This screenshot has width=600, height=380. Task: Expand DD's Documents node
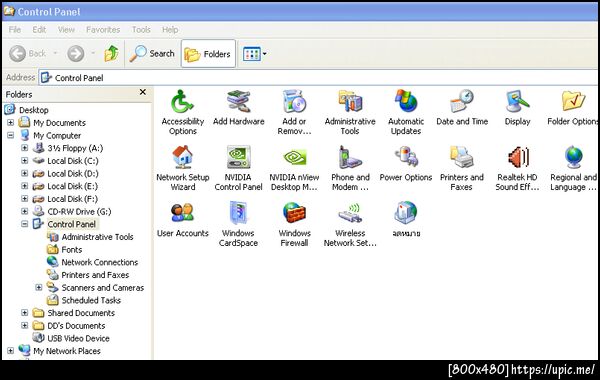(24, 325)
